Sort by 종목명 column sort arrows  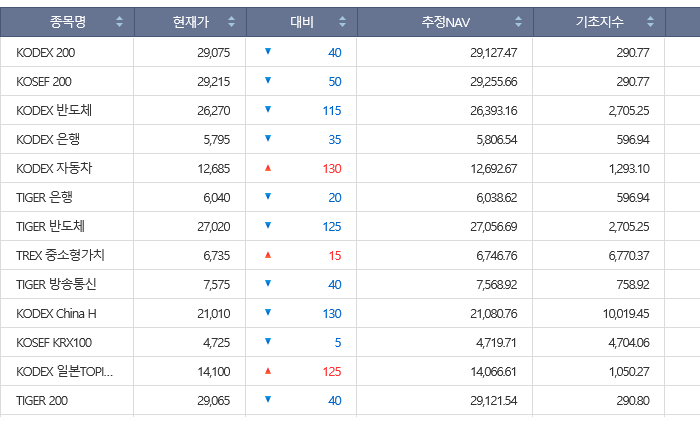click(120, 22)
